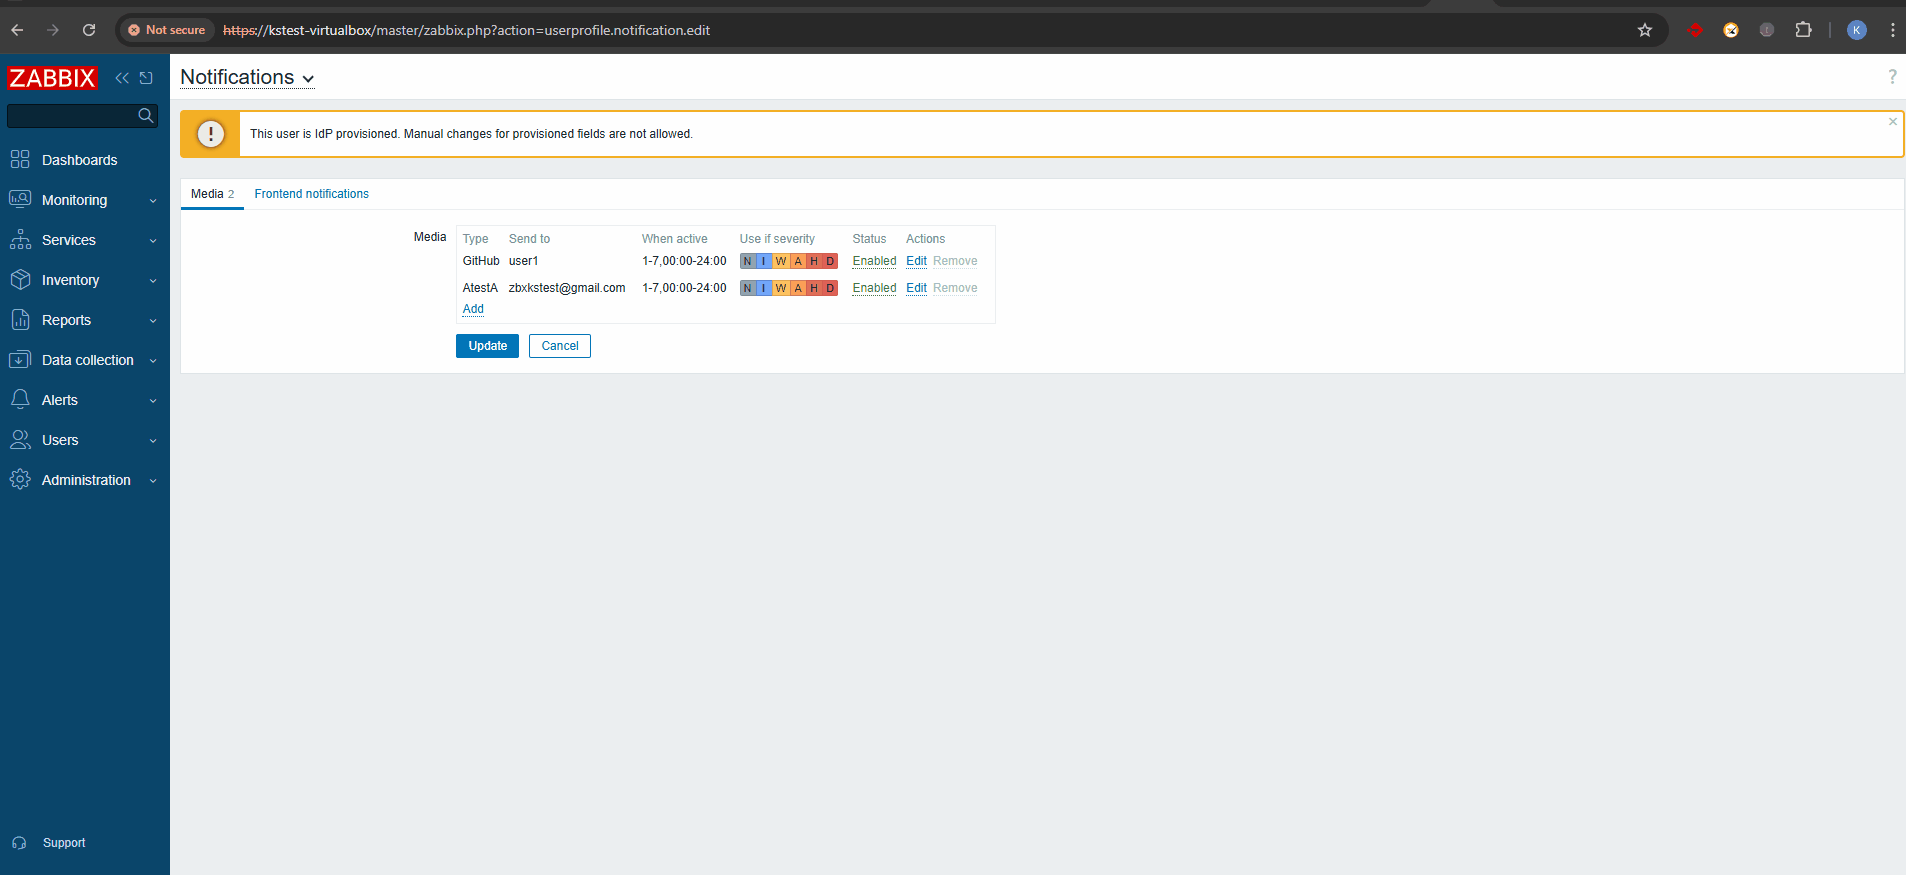Expand the Data collection menu chevron

click(x=153, y=360)
